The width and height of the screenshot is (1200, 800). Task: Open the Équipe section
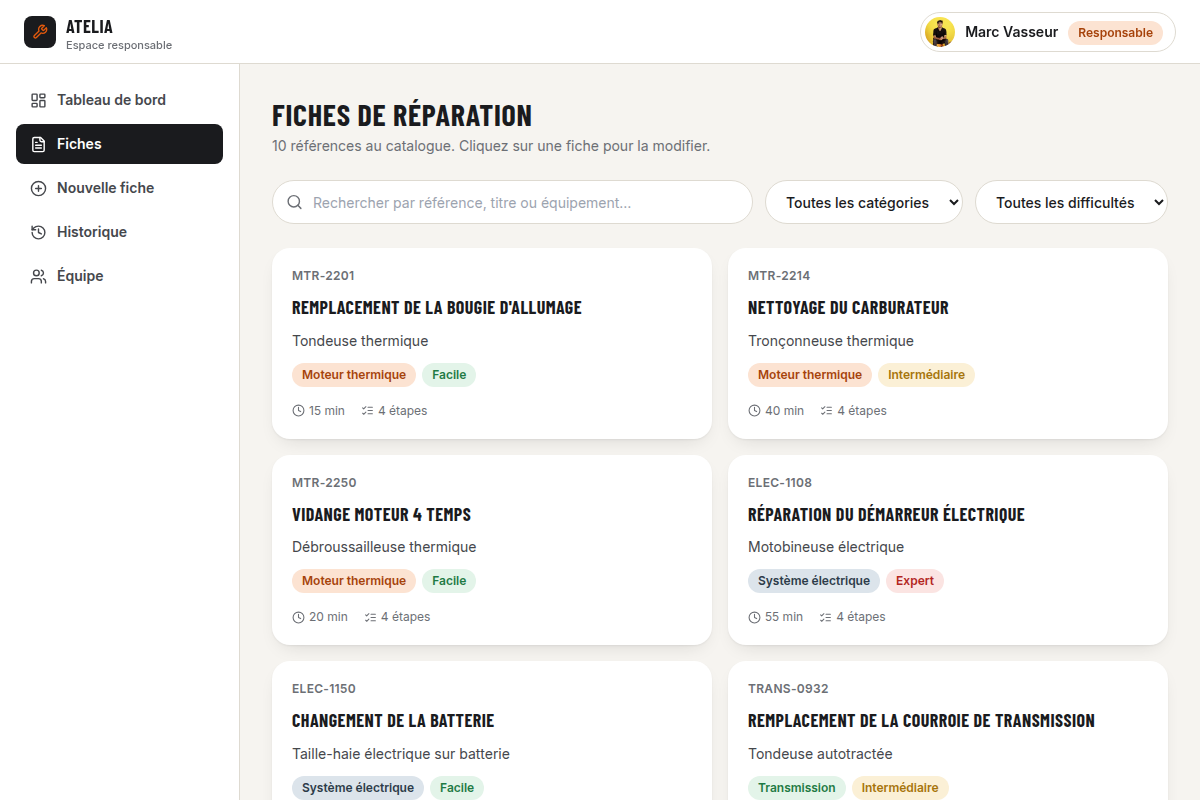[119, 276]
